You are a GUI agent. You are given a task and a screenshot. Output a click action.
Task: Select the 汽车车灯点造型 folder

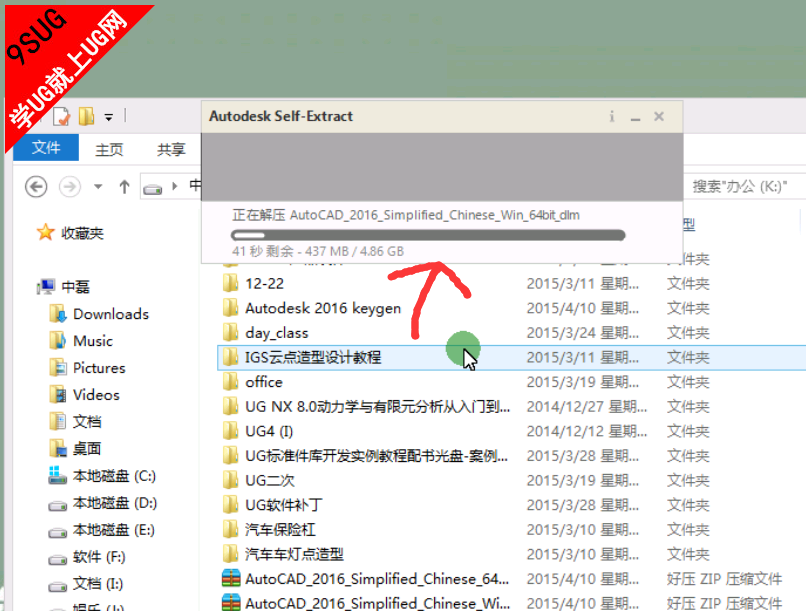(294, 554)
